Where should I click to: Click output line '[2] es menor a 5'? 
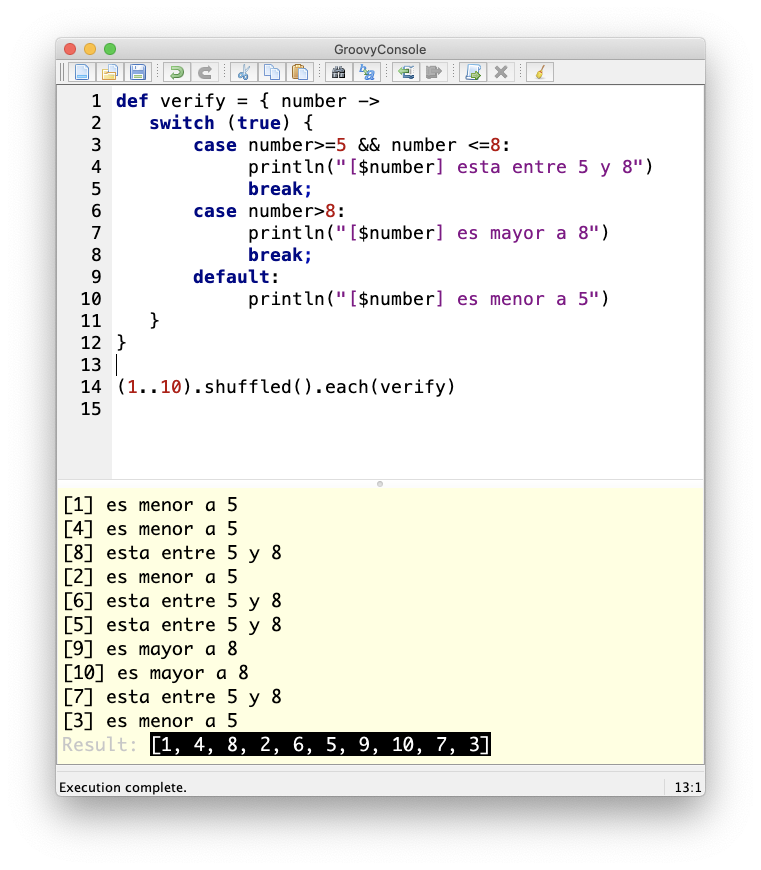click(x=150, y=577)
